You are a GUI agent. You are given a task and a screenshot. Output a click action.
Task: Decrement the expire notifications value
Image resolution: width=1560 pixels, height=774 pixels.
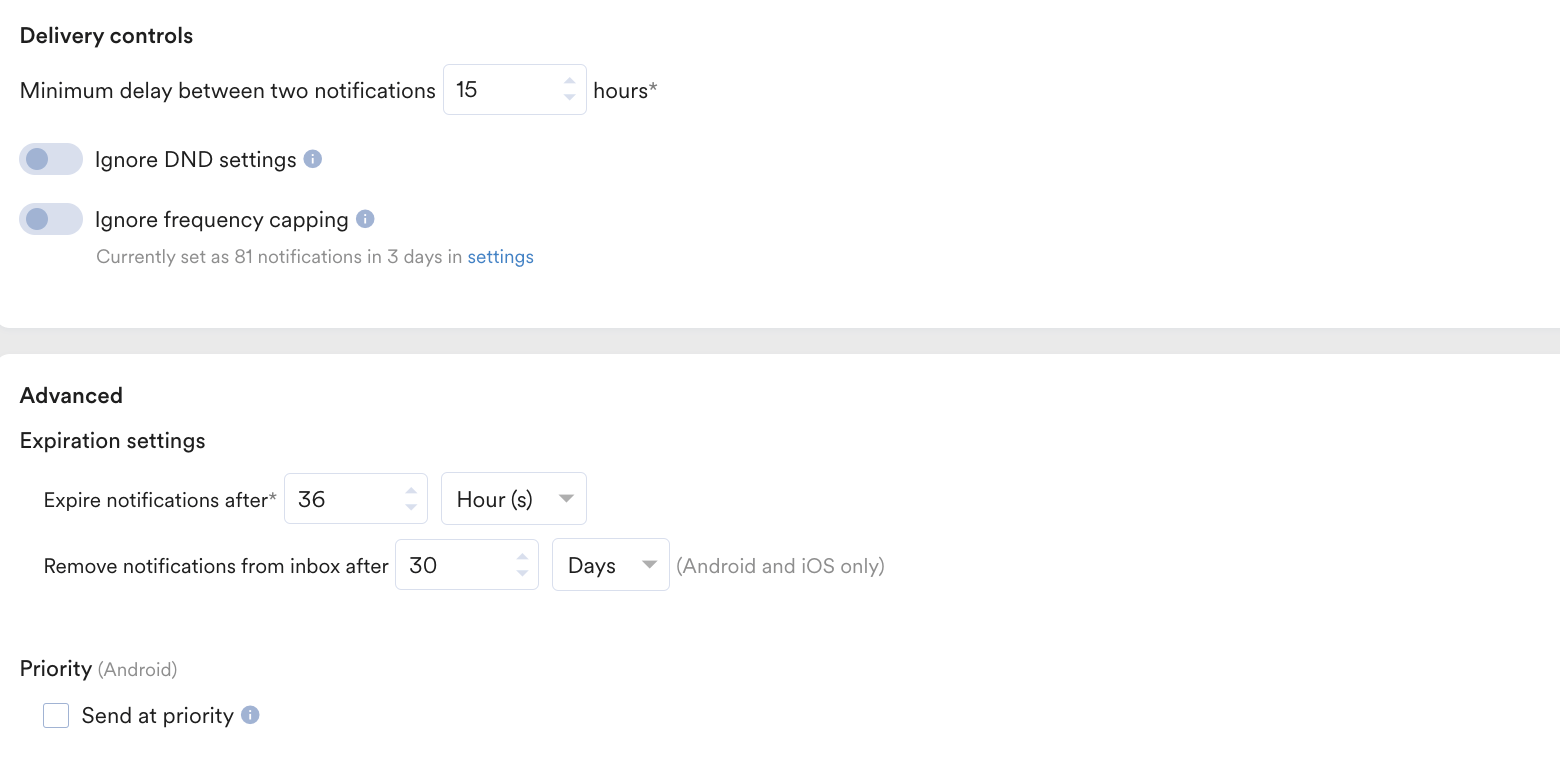coord(411,507)
